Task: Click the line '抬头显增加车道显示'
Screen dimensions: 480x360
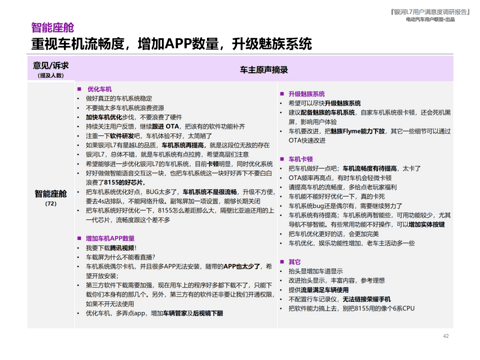Action: 316,271
